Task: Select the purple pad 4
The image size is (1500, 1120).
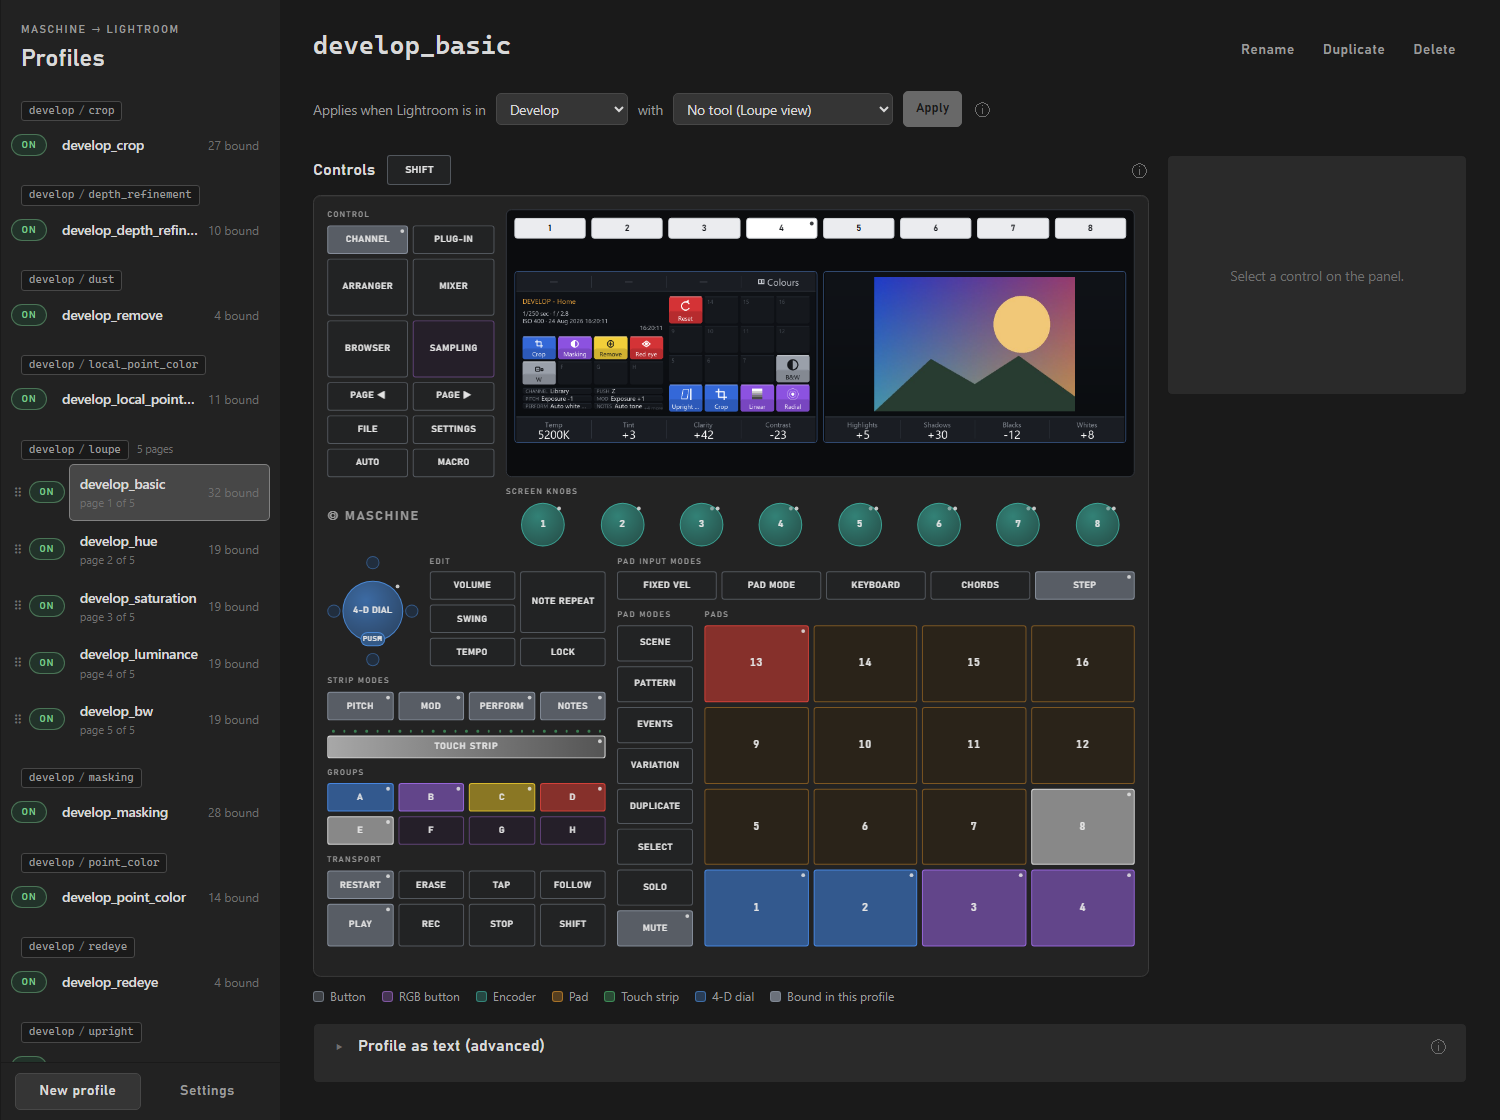Action: point(1082,908)
